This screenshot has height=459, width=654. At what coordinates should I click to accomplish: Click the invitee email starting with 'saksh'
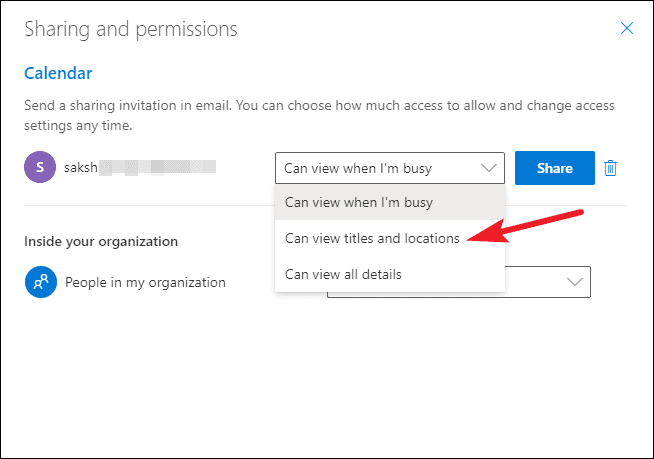click(x=140, y=167)
